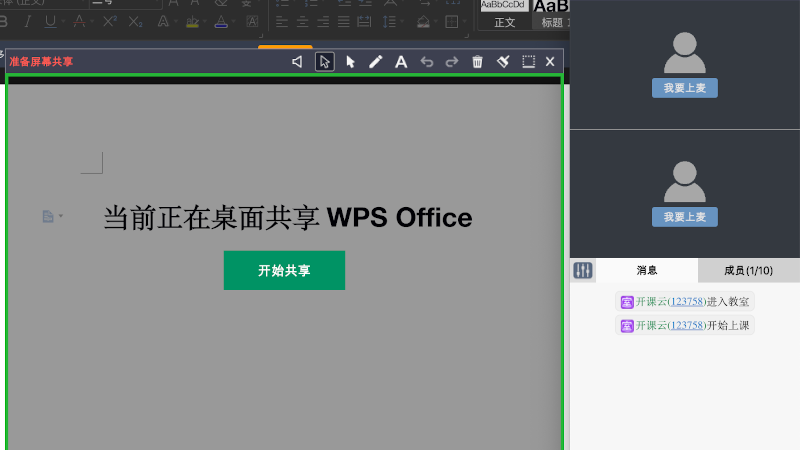The width and height of the screenshot is (800, 450).
Task: Click the character border boxed A icon
Action: [252, 21]
